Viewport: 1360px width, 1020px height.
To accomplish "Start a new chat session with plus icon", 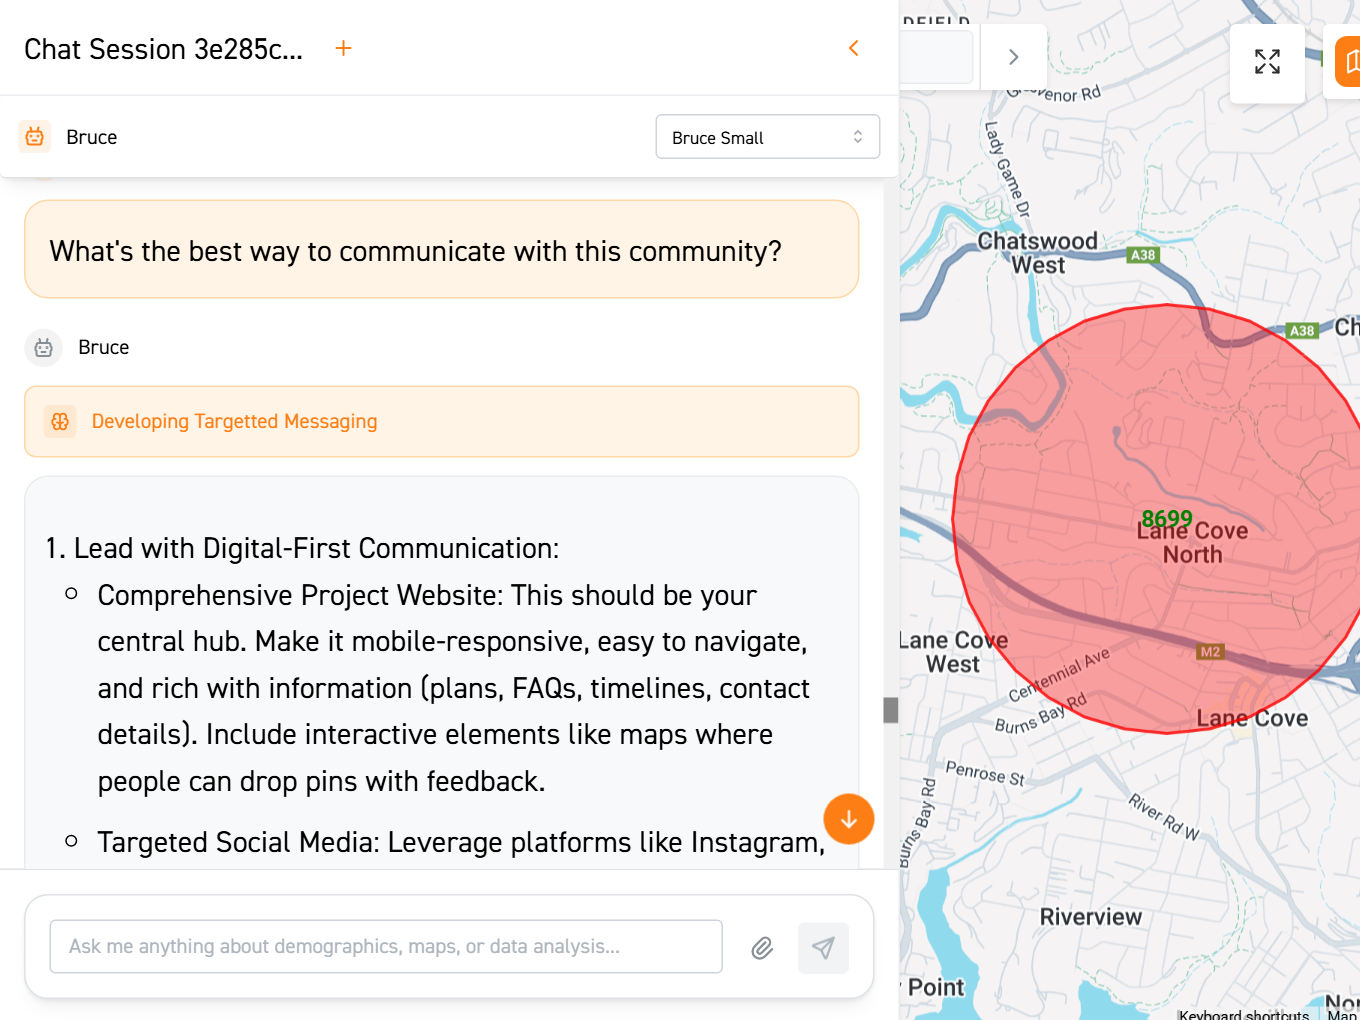I will pos(343,48).
